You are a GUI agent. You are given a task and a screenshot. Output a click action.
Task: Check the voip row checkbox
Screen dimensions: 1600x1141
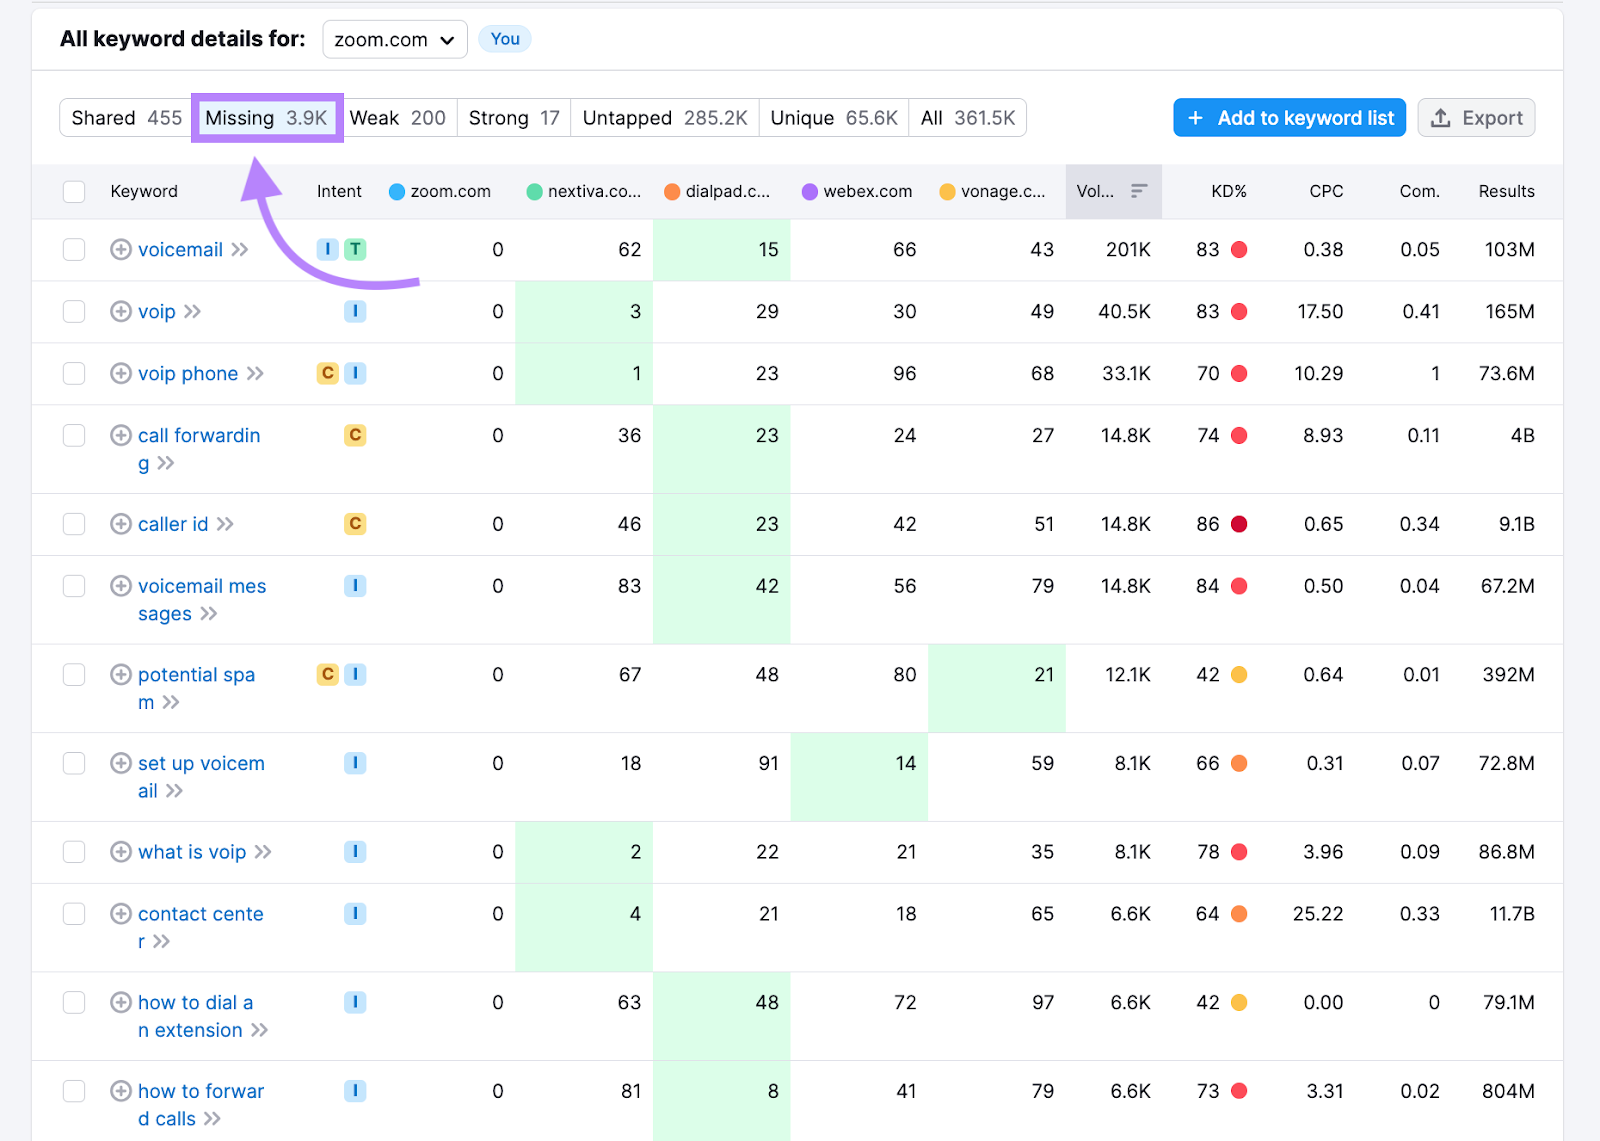[x=74, y=311]
